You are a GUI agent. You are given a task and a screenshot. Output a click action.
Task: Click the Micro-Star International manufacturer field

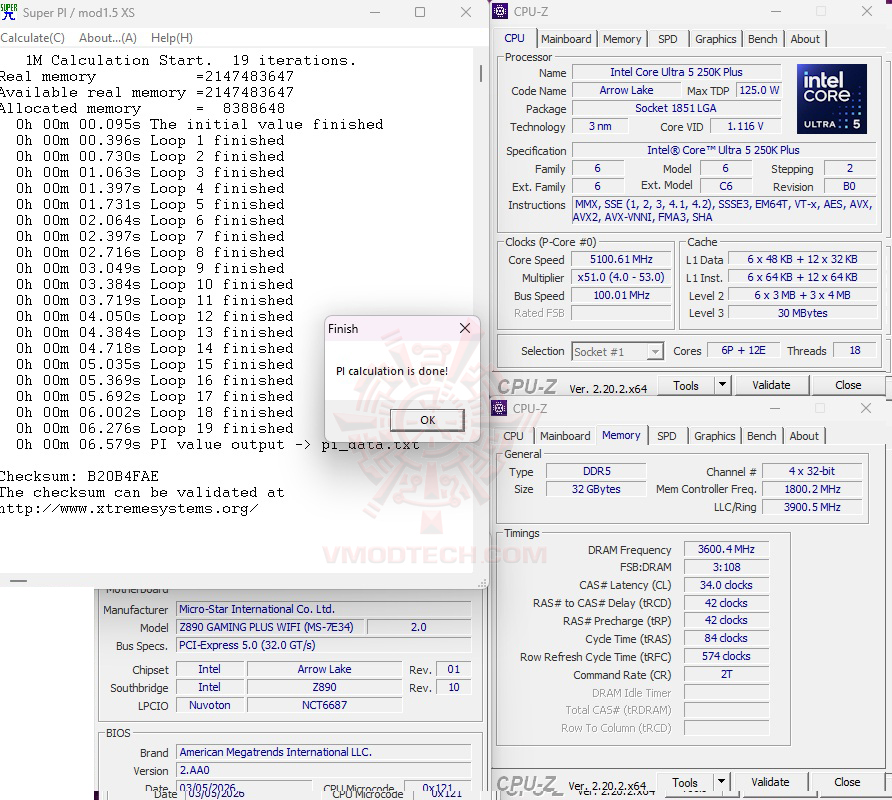(x=323, y=609)
